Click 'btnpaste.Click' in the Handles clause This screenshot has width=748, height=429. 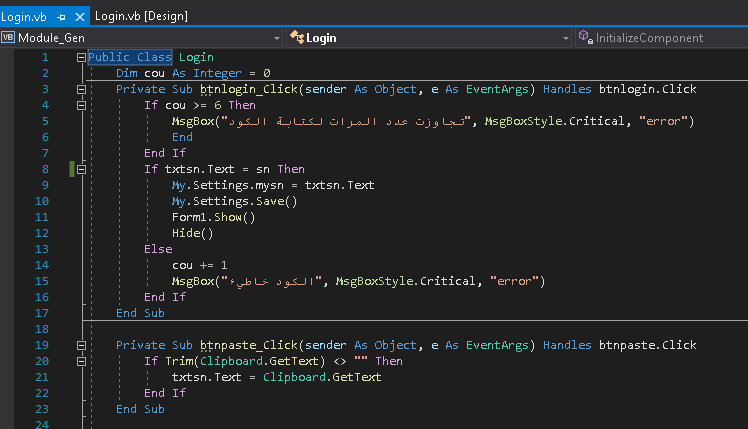pyautogui.click(x=647, y=345)
